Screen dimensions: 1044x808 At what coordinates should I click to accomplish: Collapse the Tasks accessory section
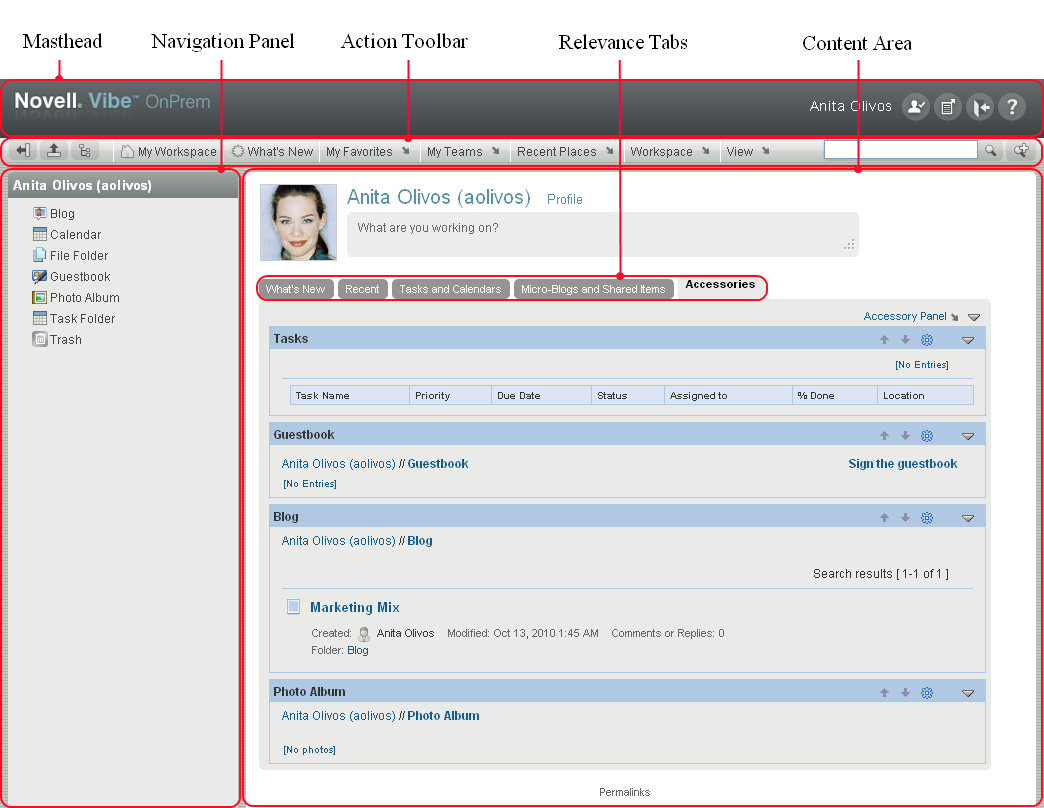[x=967, y=340]
